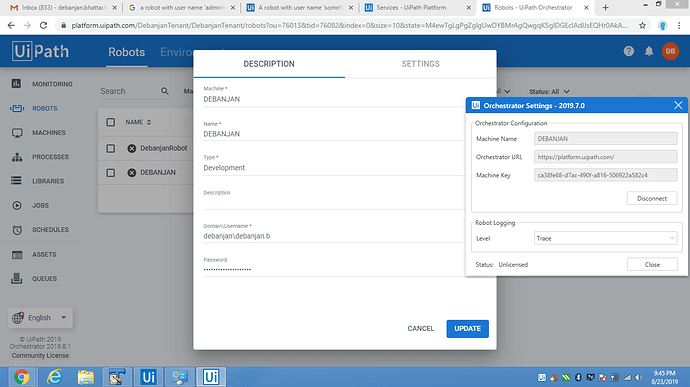Bookmark this page with the star icon

click(642, 26)
